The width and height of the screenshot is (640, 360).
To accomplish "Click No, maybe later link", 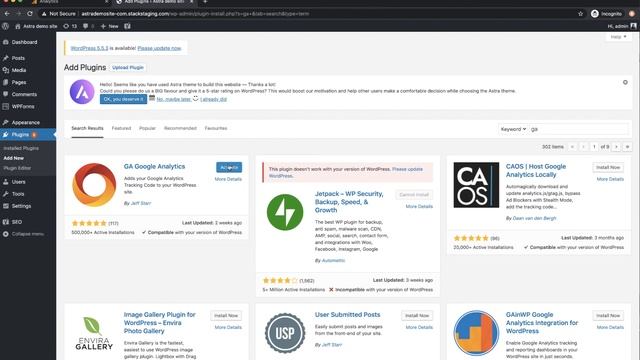I will click(x=174, y=99).
